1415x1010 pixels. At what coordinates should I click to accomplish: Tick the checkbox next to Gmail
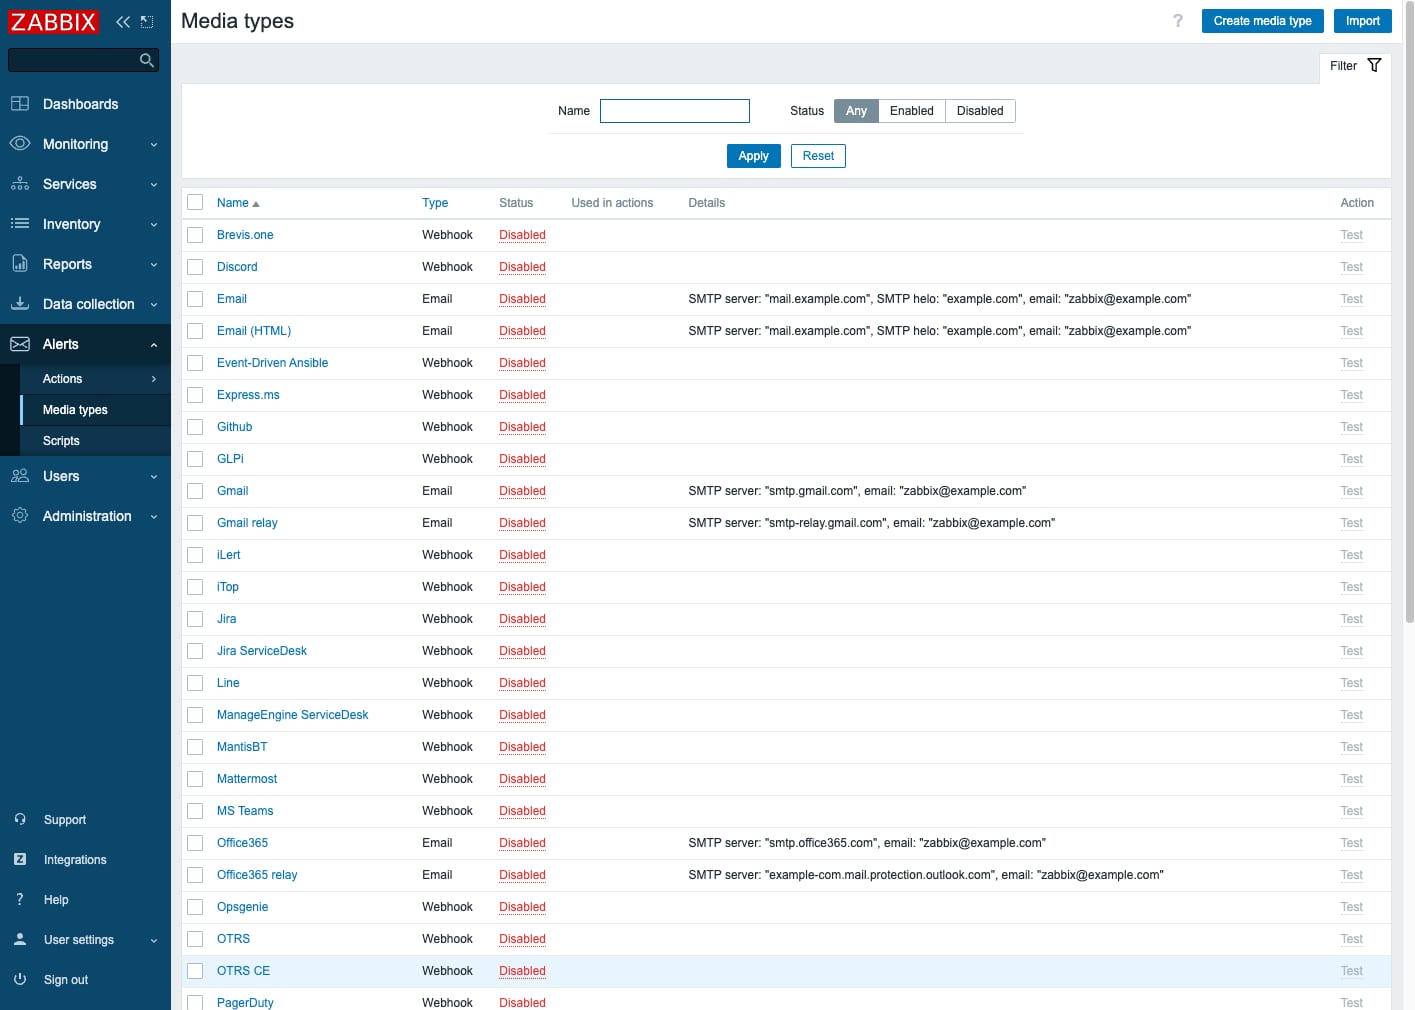[x=195, y=491]
